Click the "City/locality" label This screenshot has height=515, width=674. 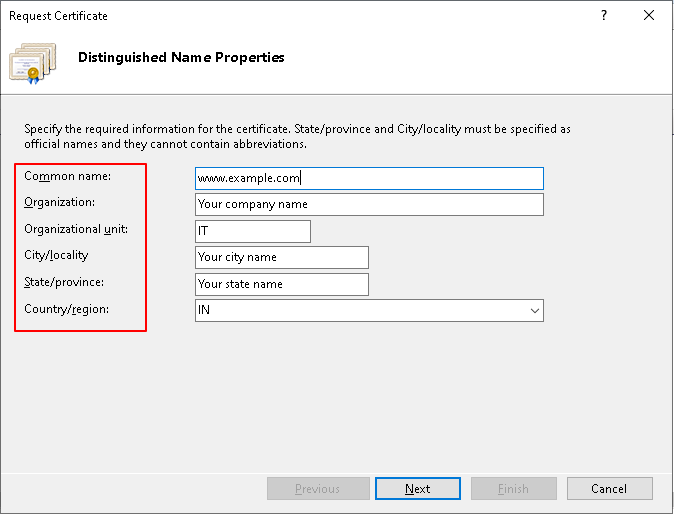(57, 256)
